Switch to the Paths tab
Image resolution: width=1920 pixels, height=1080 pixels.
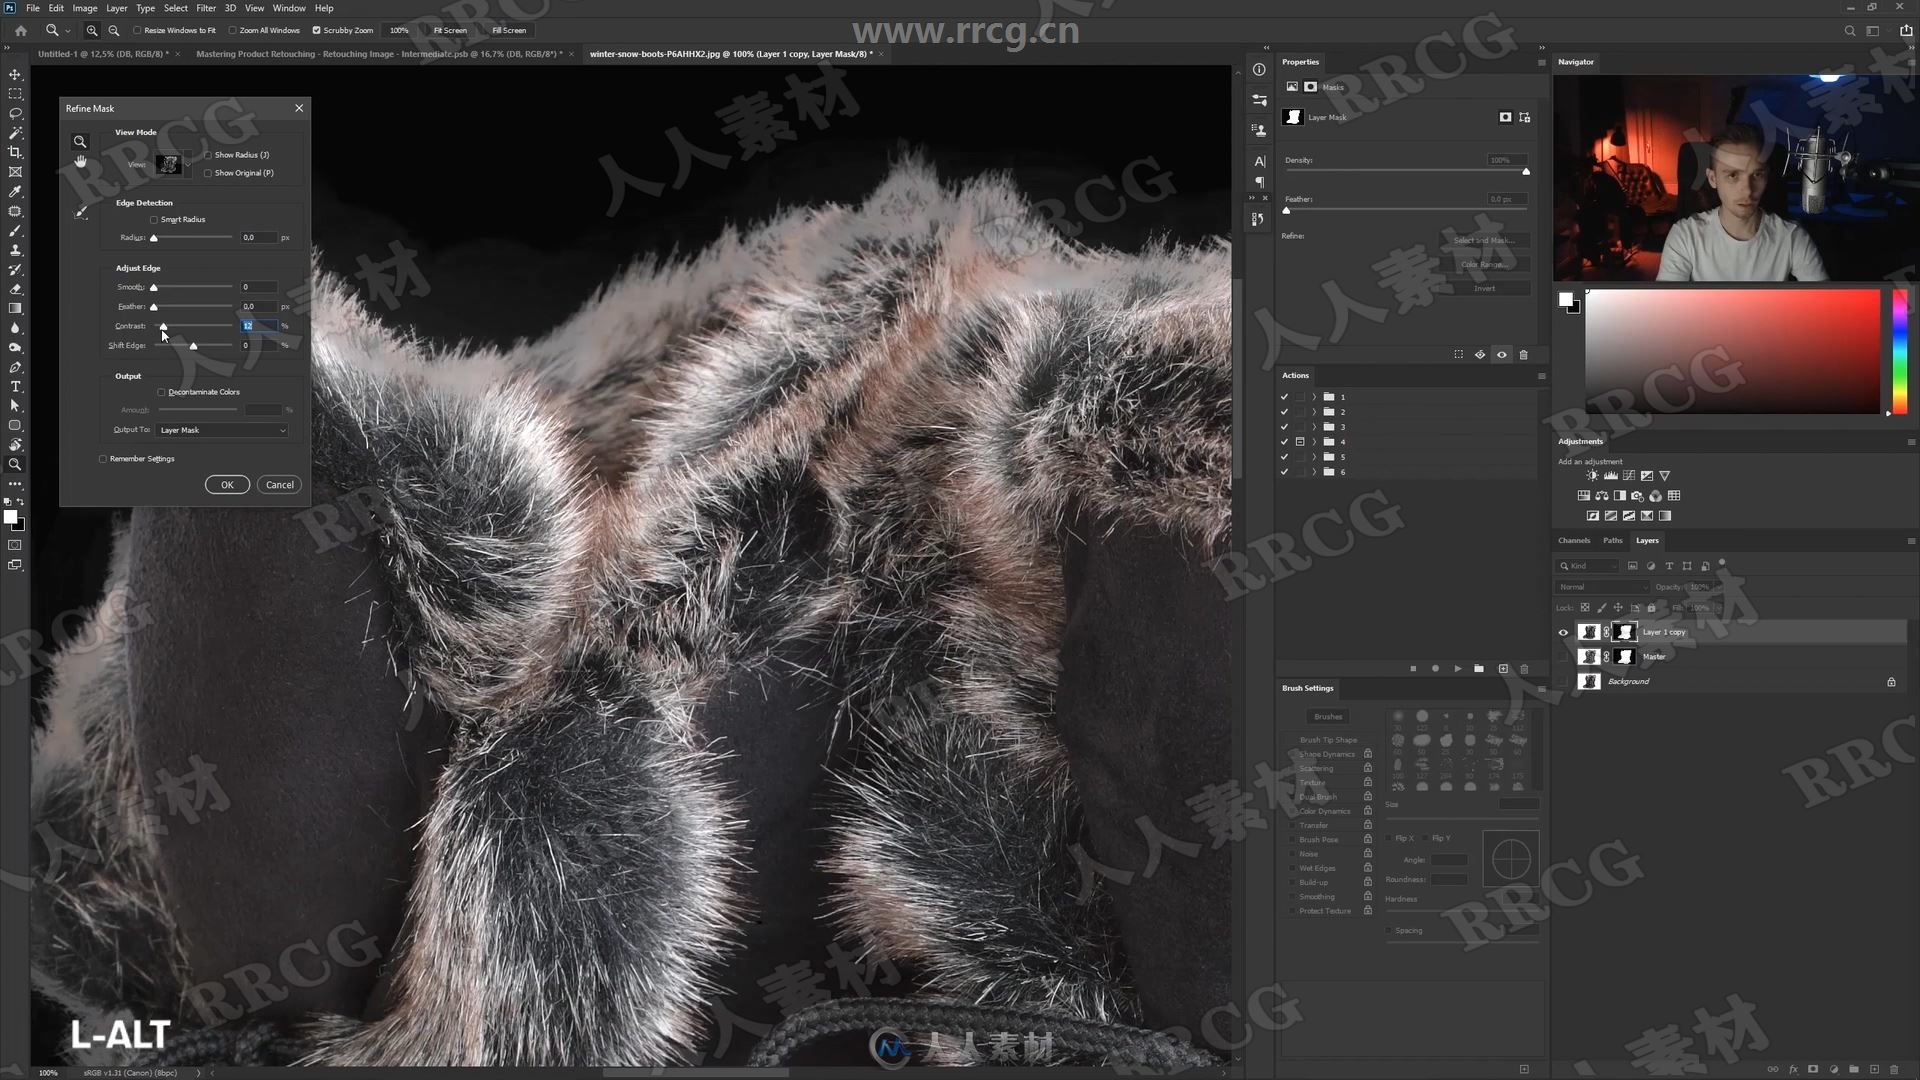tap(1613, 541)
